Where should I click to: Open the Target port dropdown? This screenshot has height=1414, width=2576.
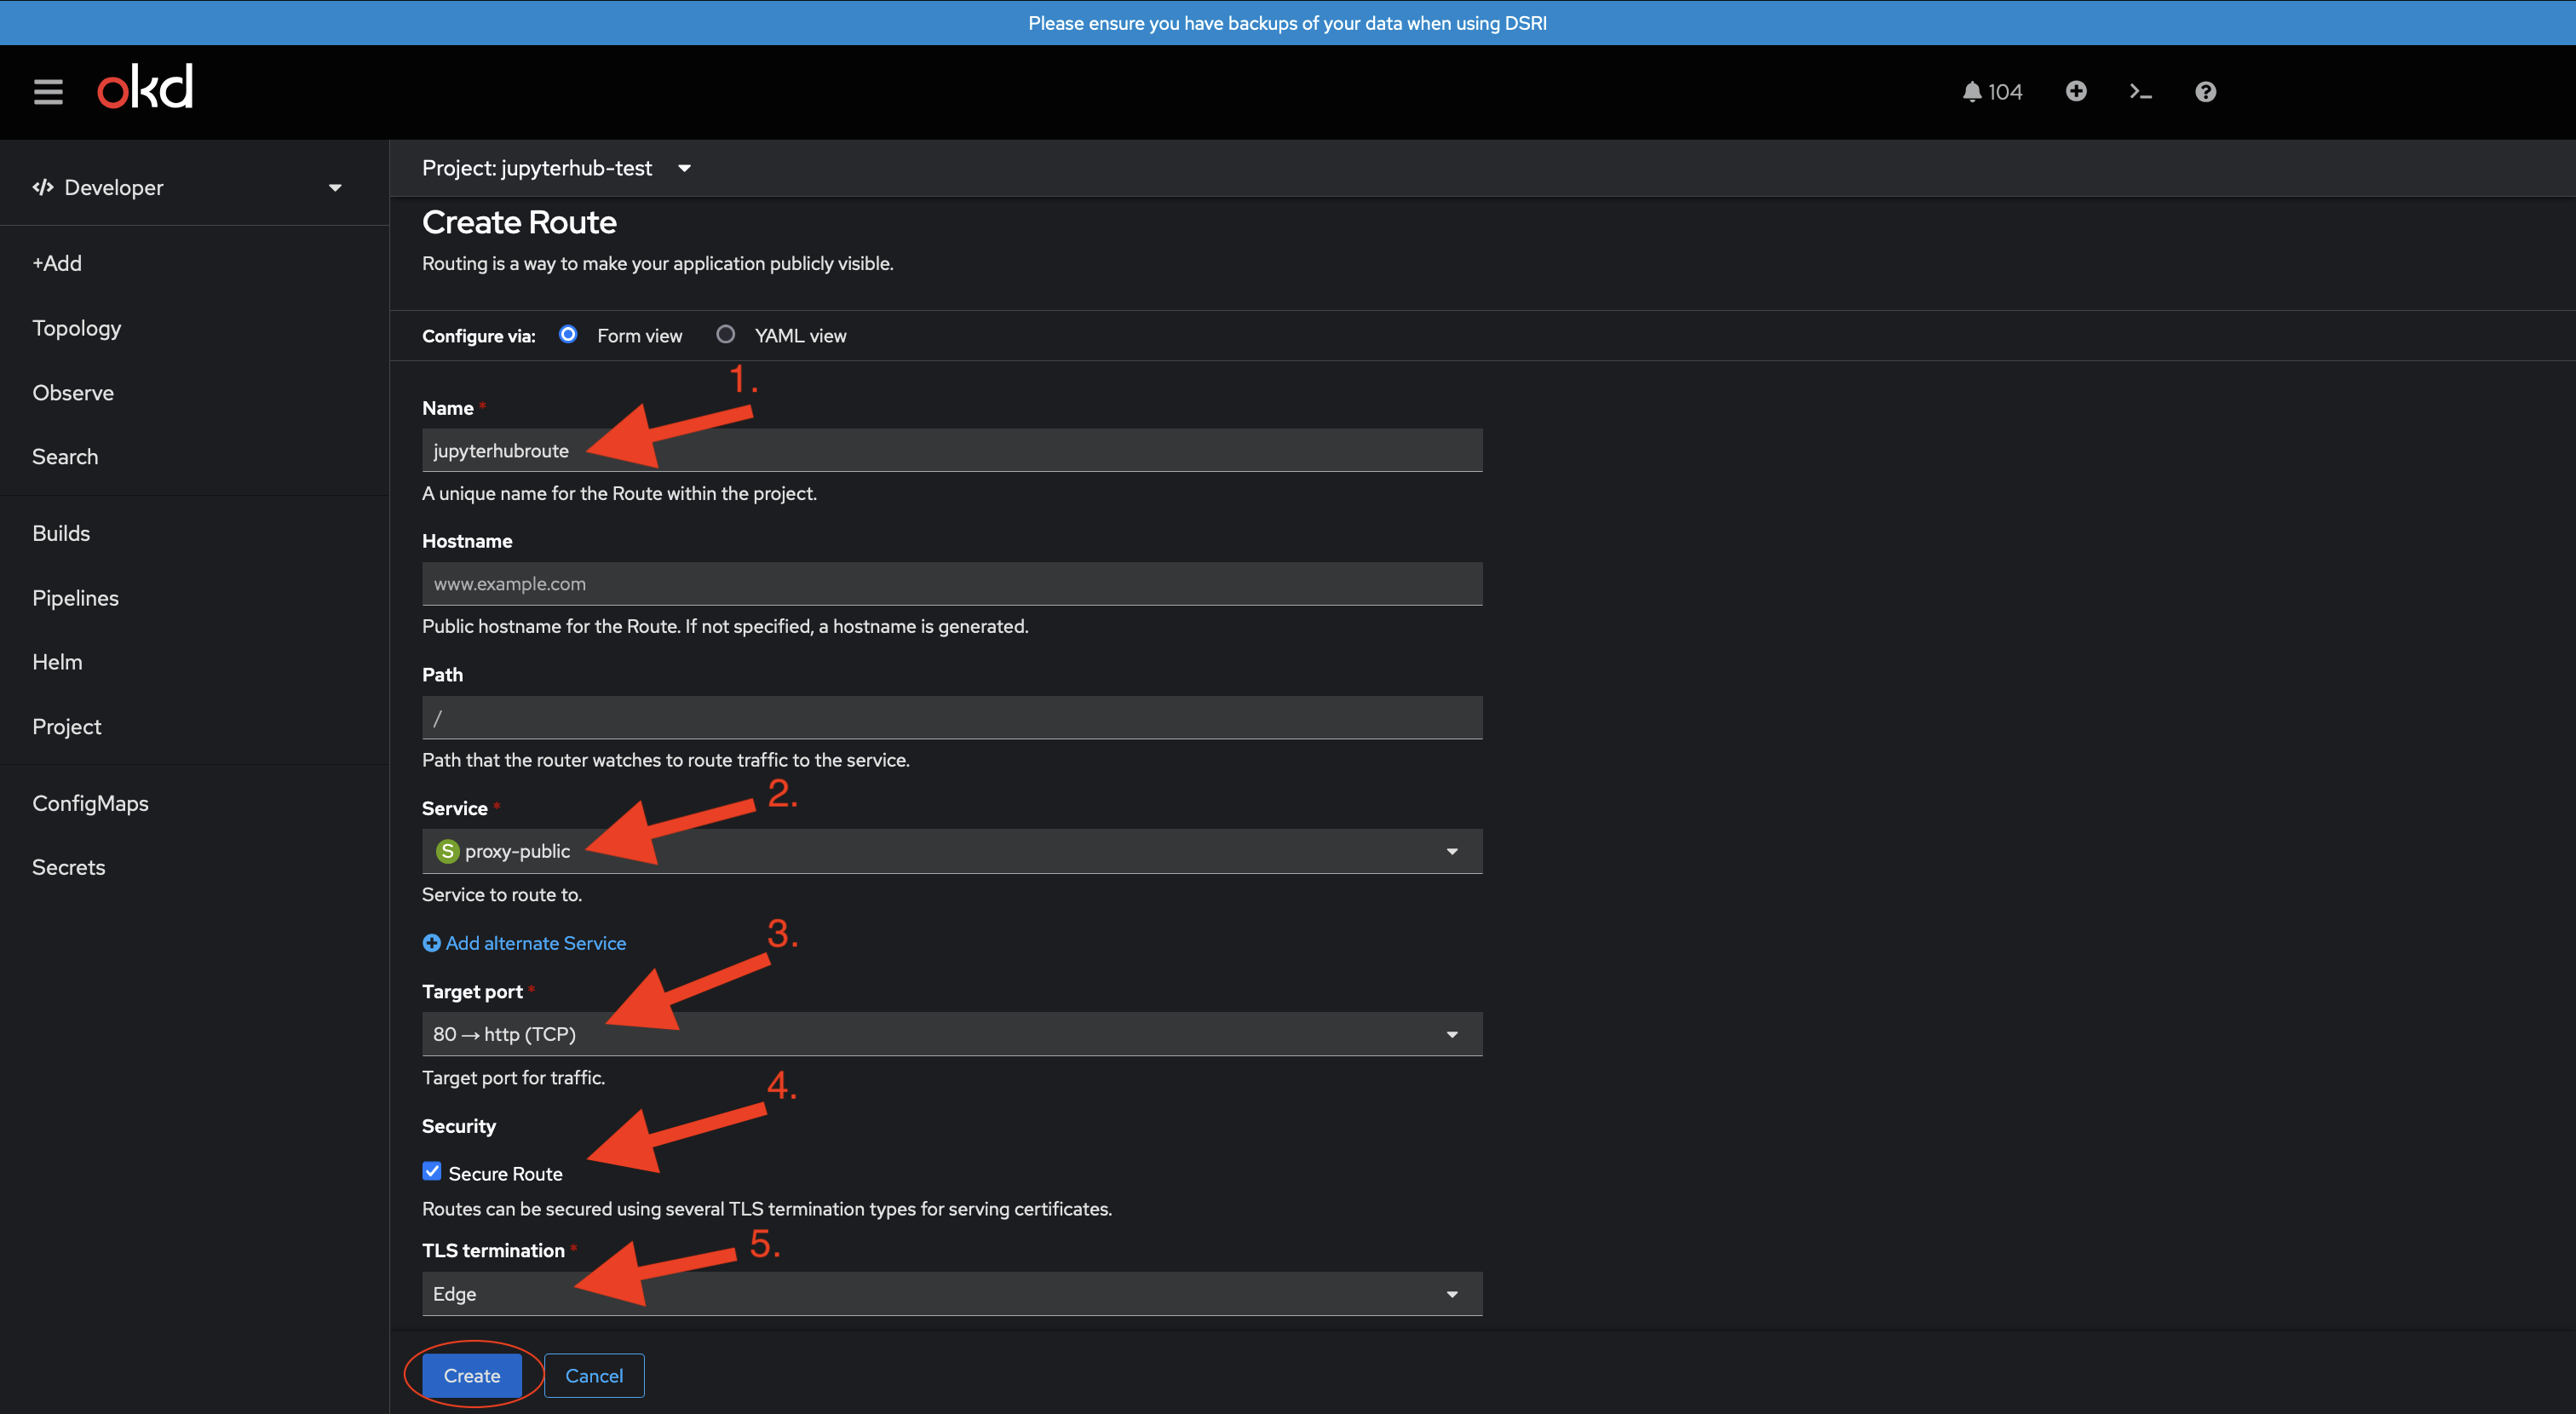click(952, 1034)
